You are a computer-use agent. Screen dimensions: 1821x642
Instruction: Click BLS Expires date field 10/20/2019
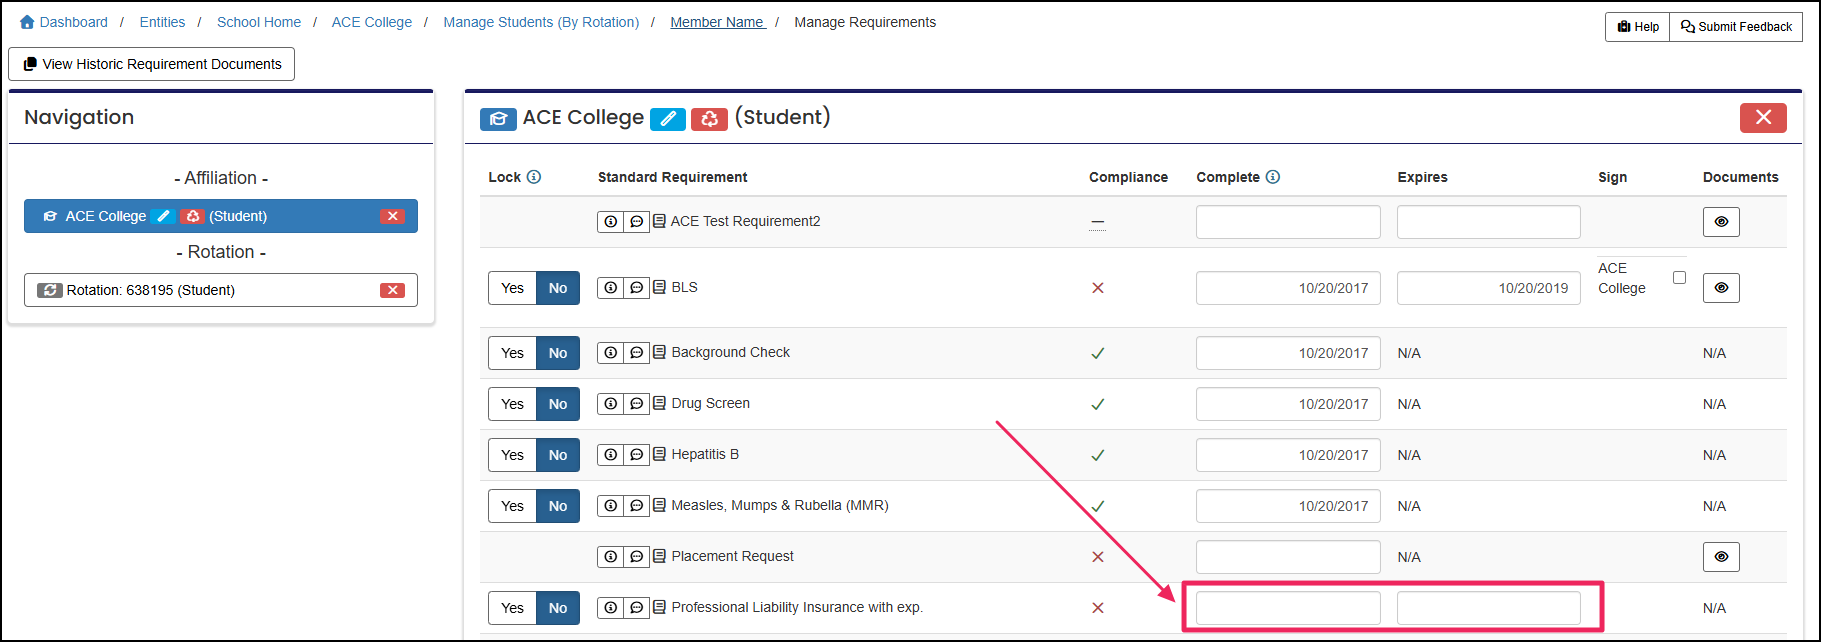click(1488, 288)
